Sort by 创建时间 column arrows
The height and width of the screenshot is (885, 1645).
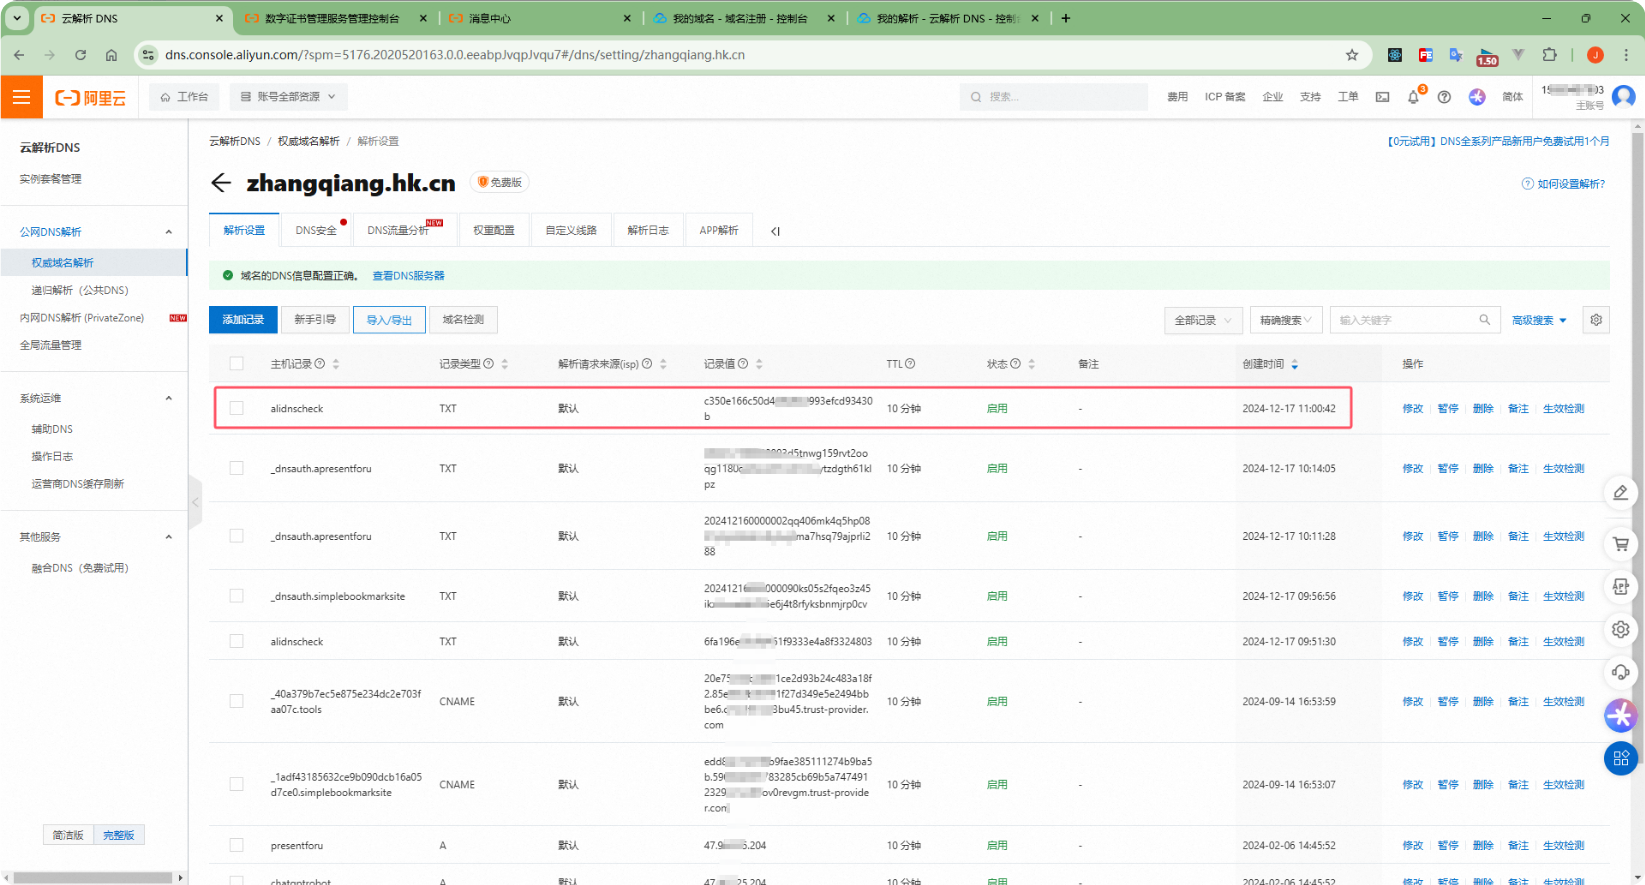tap(1295, 364)
